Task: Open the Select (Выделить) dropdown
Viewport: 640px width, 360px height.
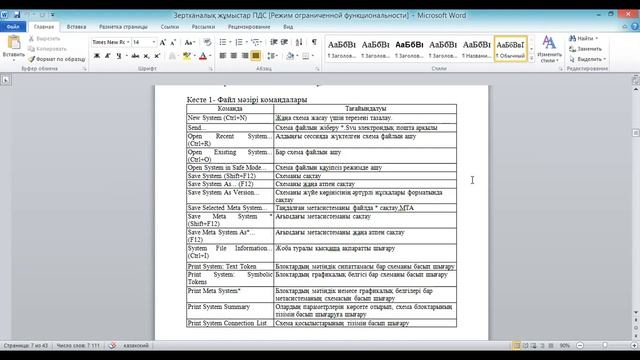Action: pos(587,59)
